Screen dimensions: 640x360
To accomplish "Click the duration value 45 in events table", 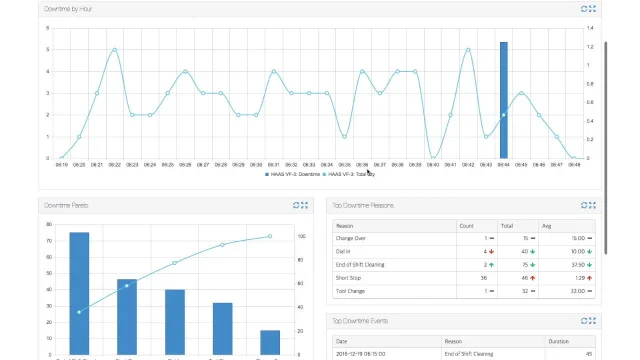I will coord(589,354).
